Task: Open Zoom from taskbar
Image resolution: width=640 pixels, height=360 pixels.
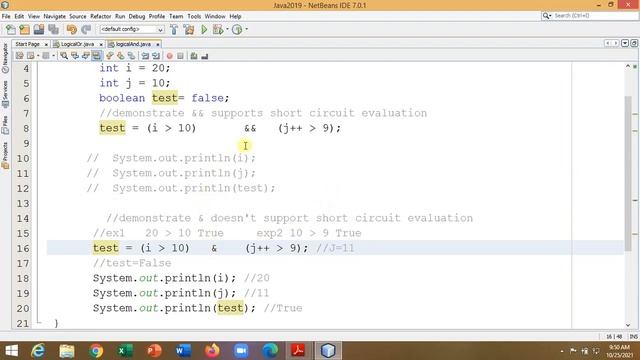Action: (241, 351)
